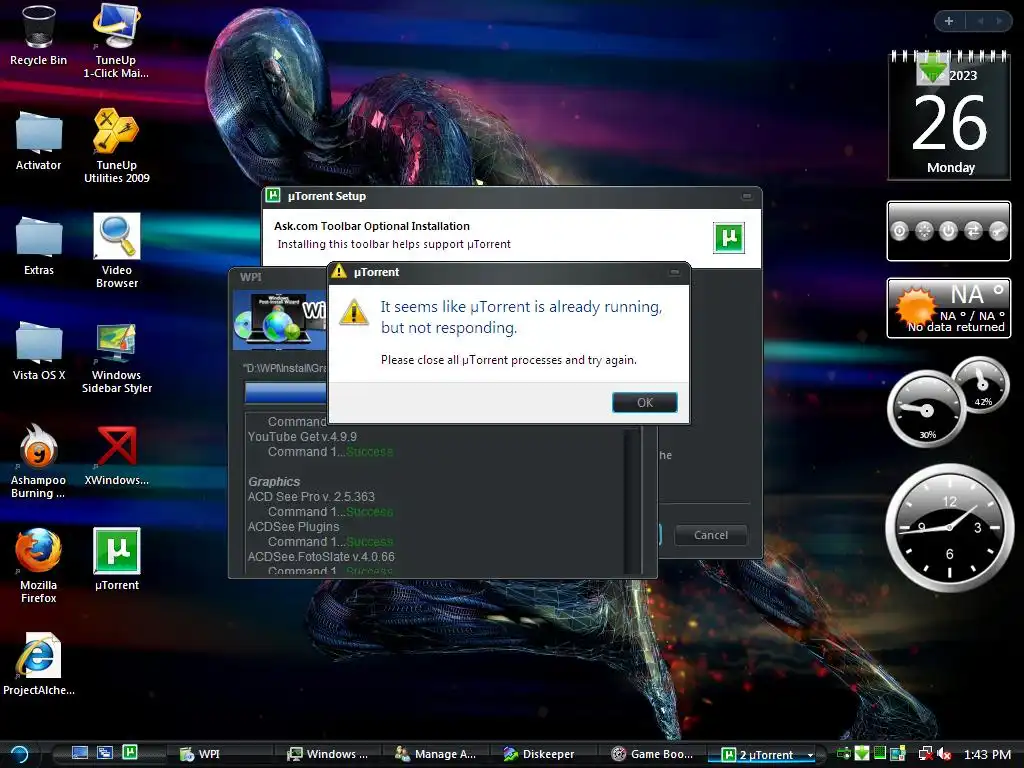1024x768 pixels.
Task: Click the network disconnected tray icon
Action: click(x=925, y=754)
